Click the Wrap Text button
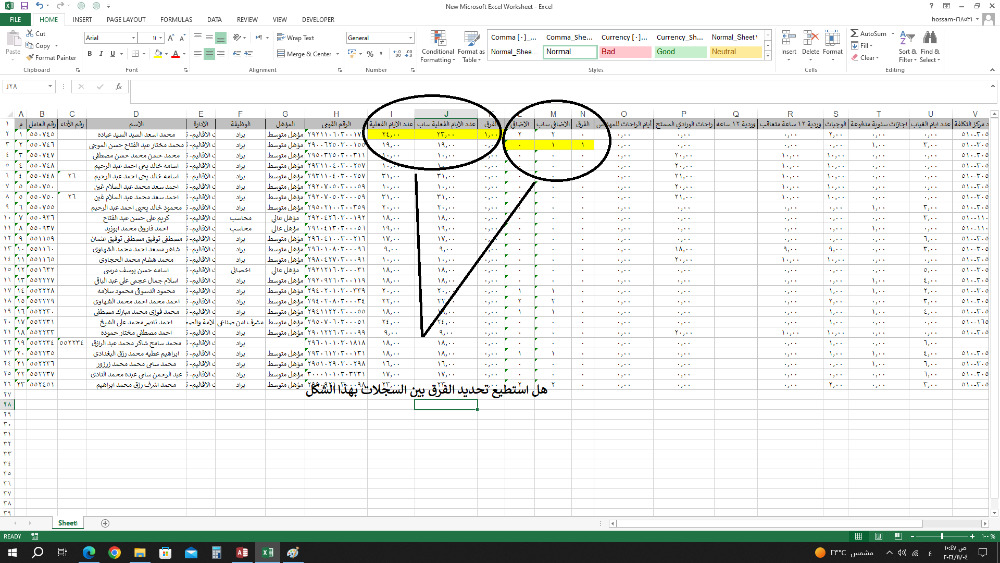This screenshot has height=563, width=1000. coord(296,37)
